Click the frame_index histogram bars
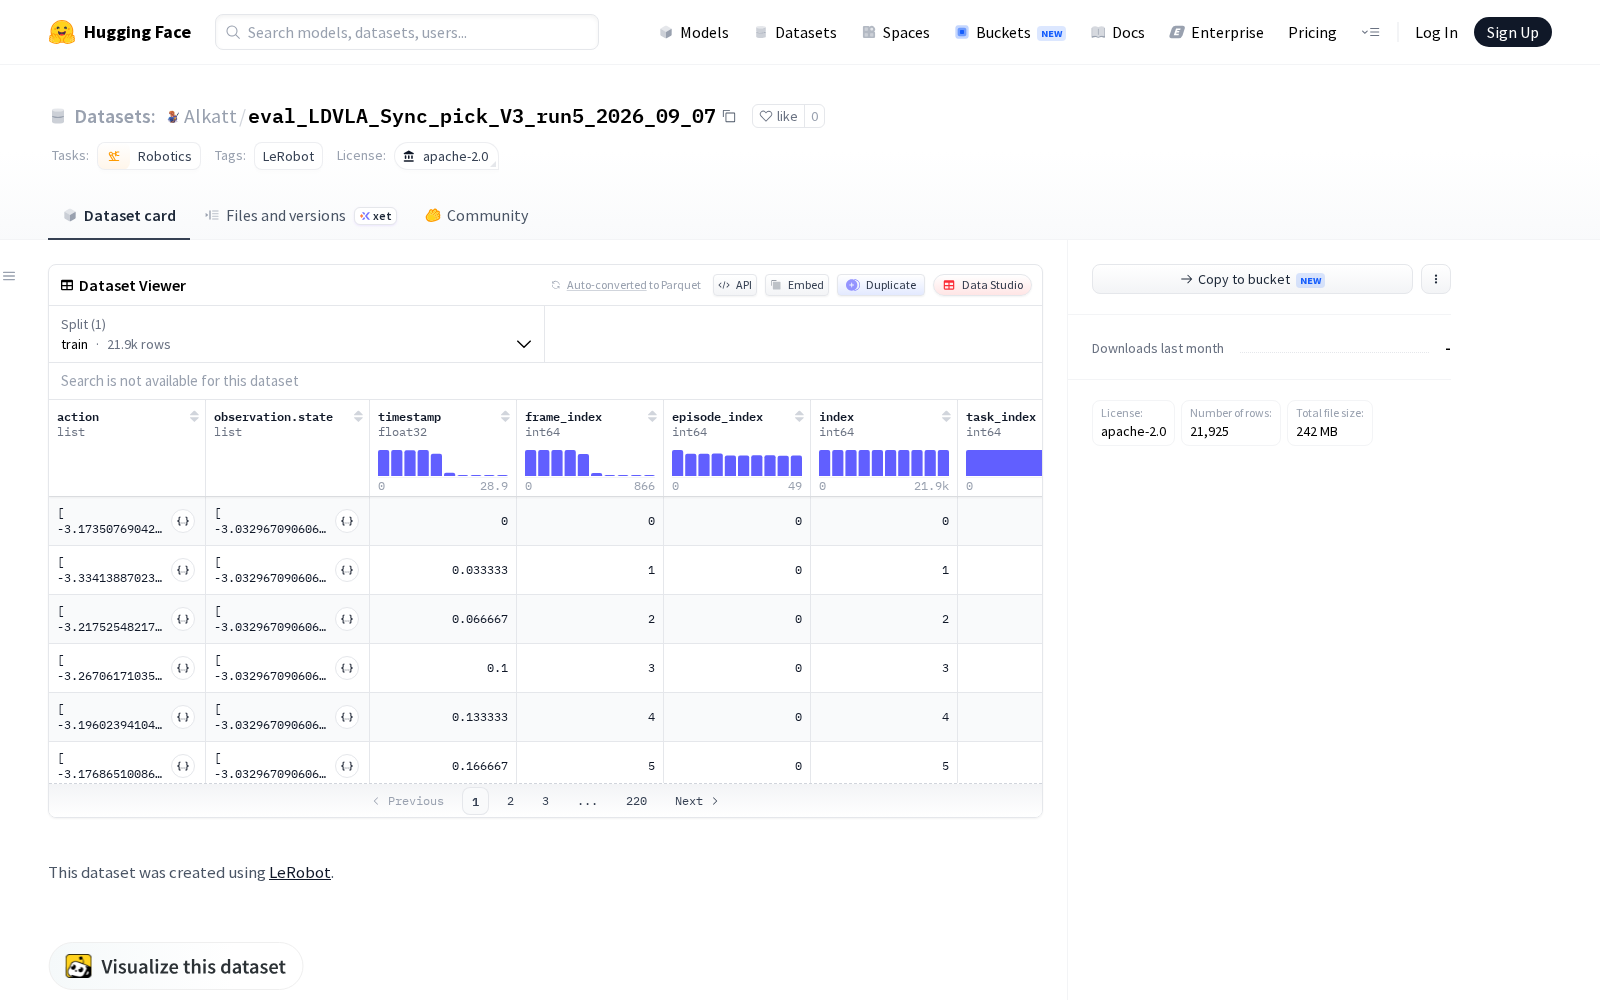 (590, 463)
